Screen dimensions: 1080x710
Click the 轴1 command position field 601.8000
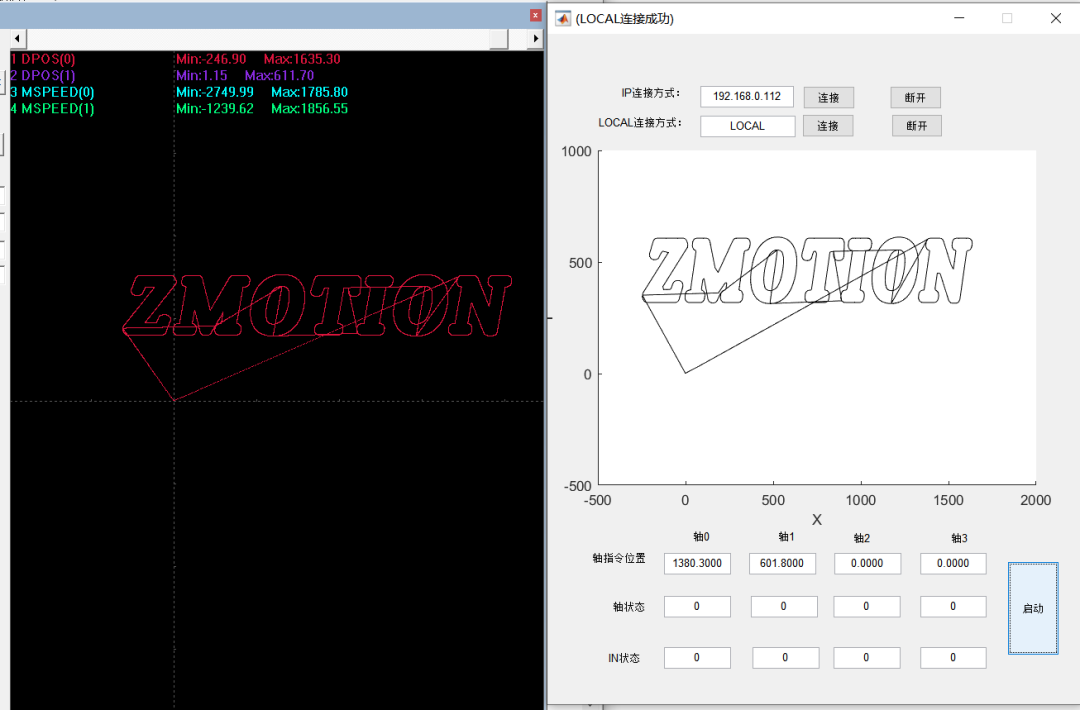783,563
